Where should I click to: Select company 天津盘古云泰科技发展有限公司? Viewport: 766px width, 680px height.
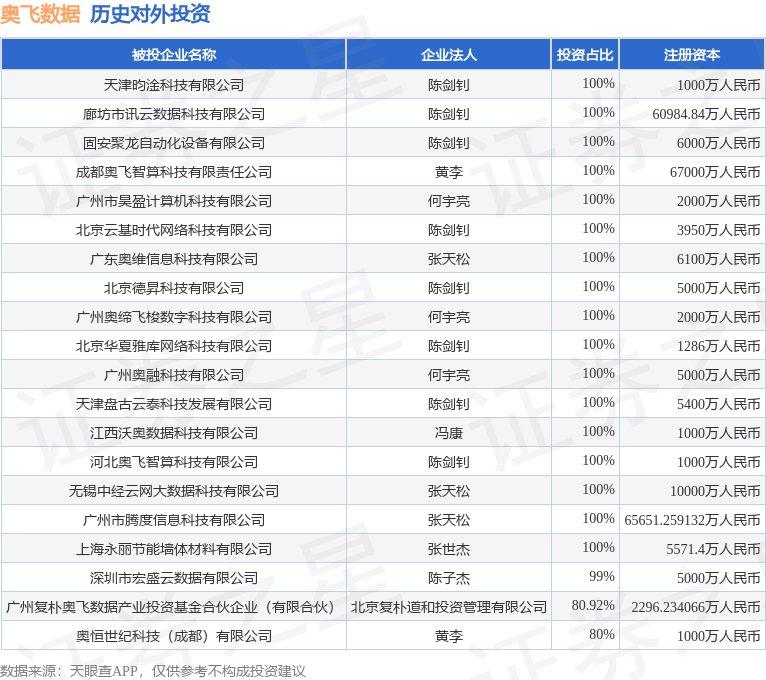(x=174, y=404)
